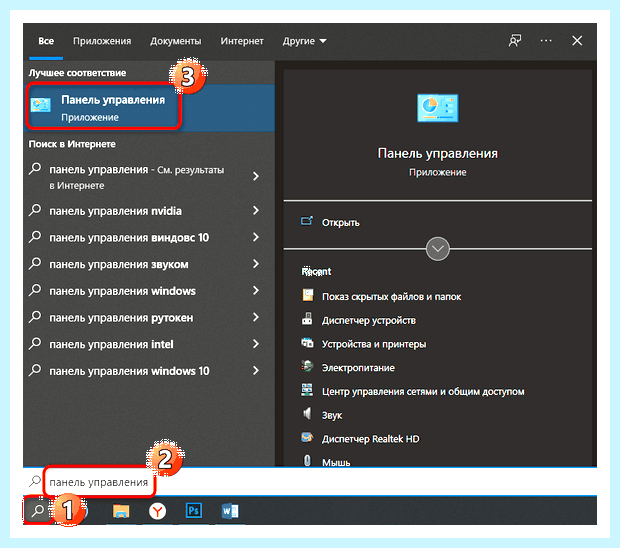
Task: Switch to the Приложения tab
Action: tap(102, 41)
